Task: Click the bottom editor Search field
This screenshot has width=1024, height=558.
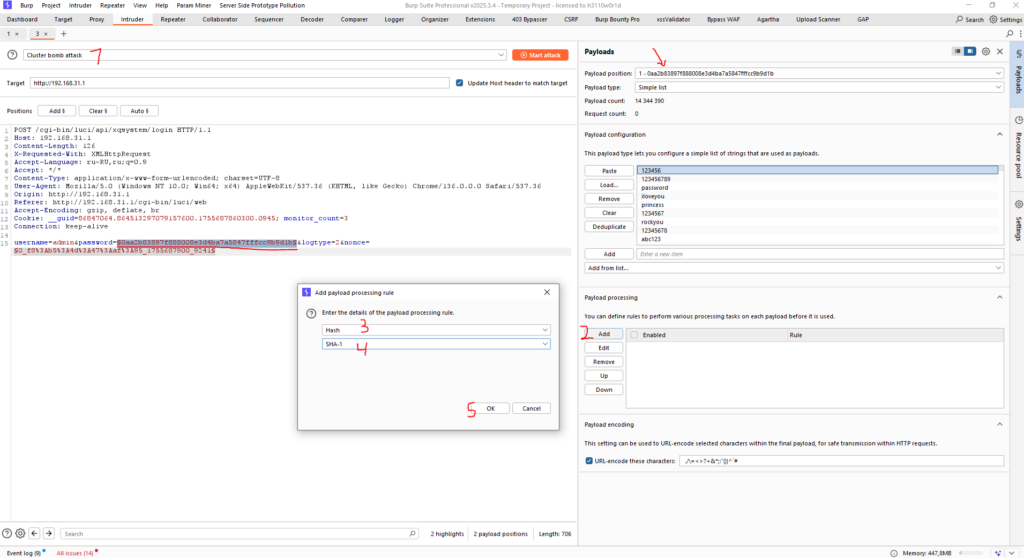Action: pos(239,534)
